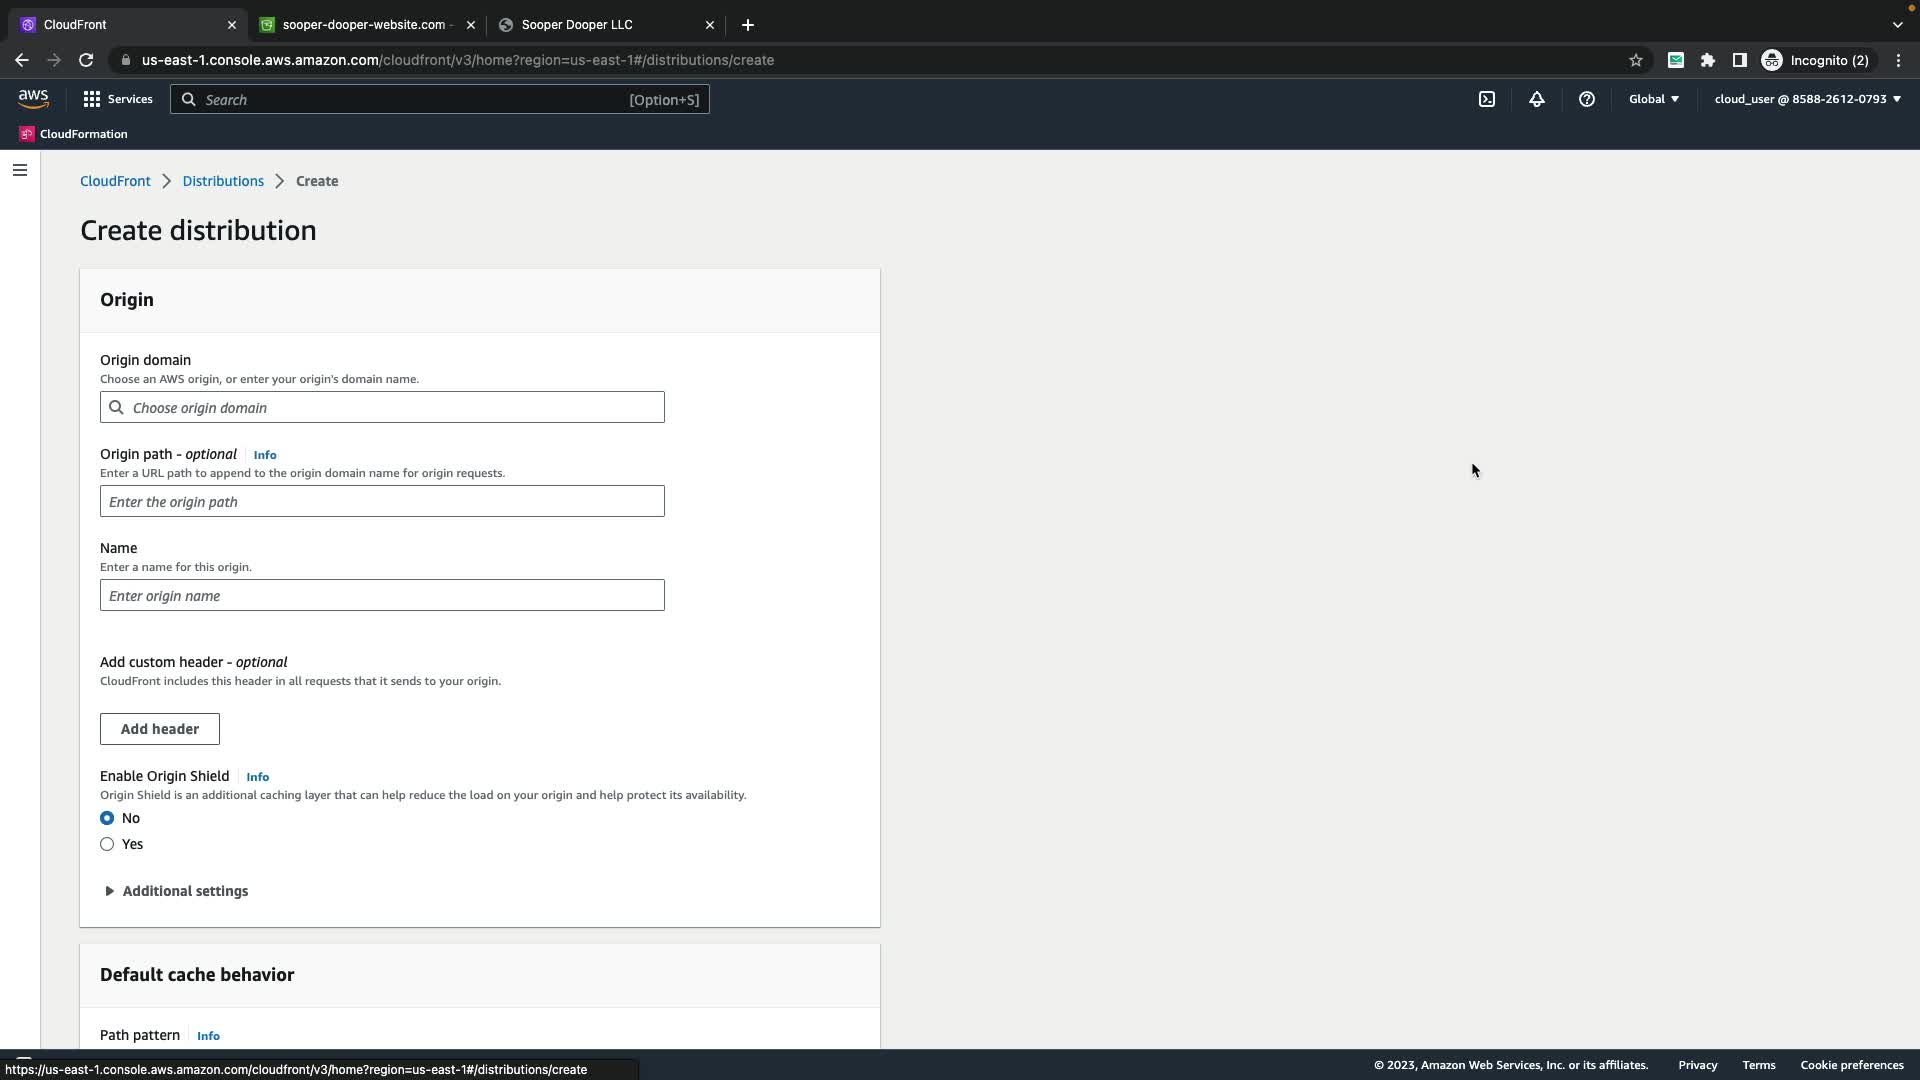
Task: Click the Choose origin domain field
Action: pos(382,407)
